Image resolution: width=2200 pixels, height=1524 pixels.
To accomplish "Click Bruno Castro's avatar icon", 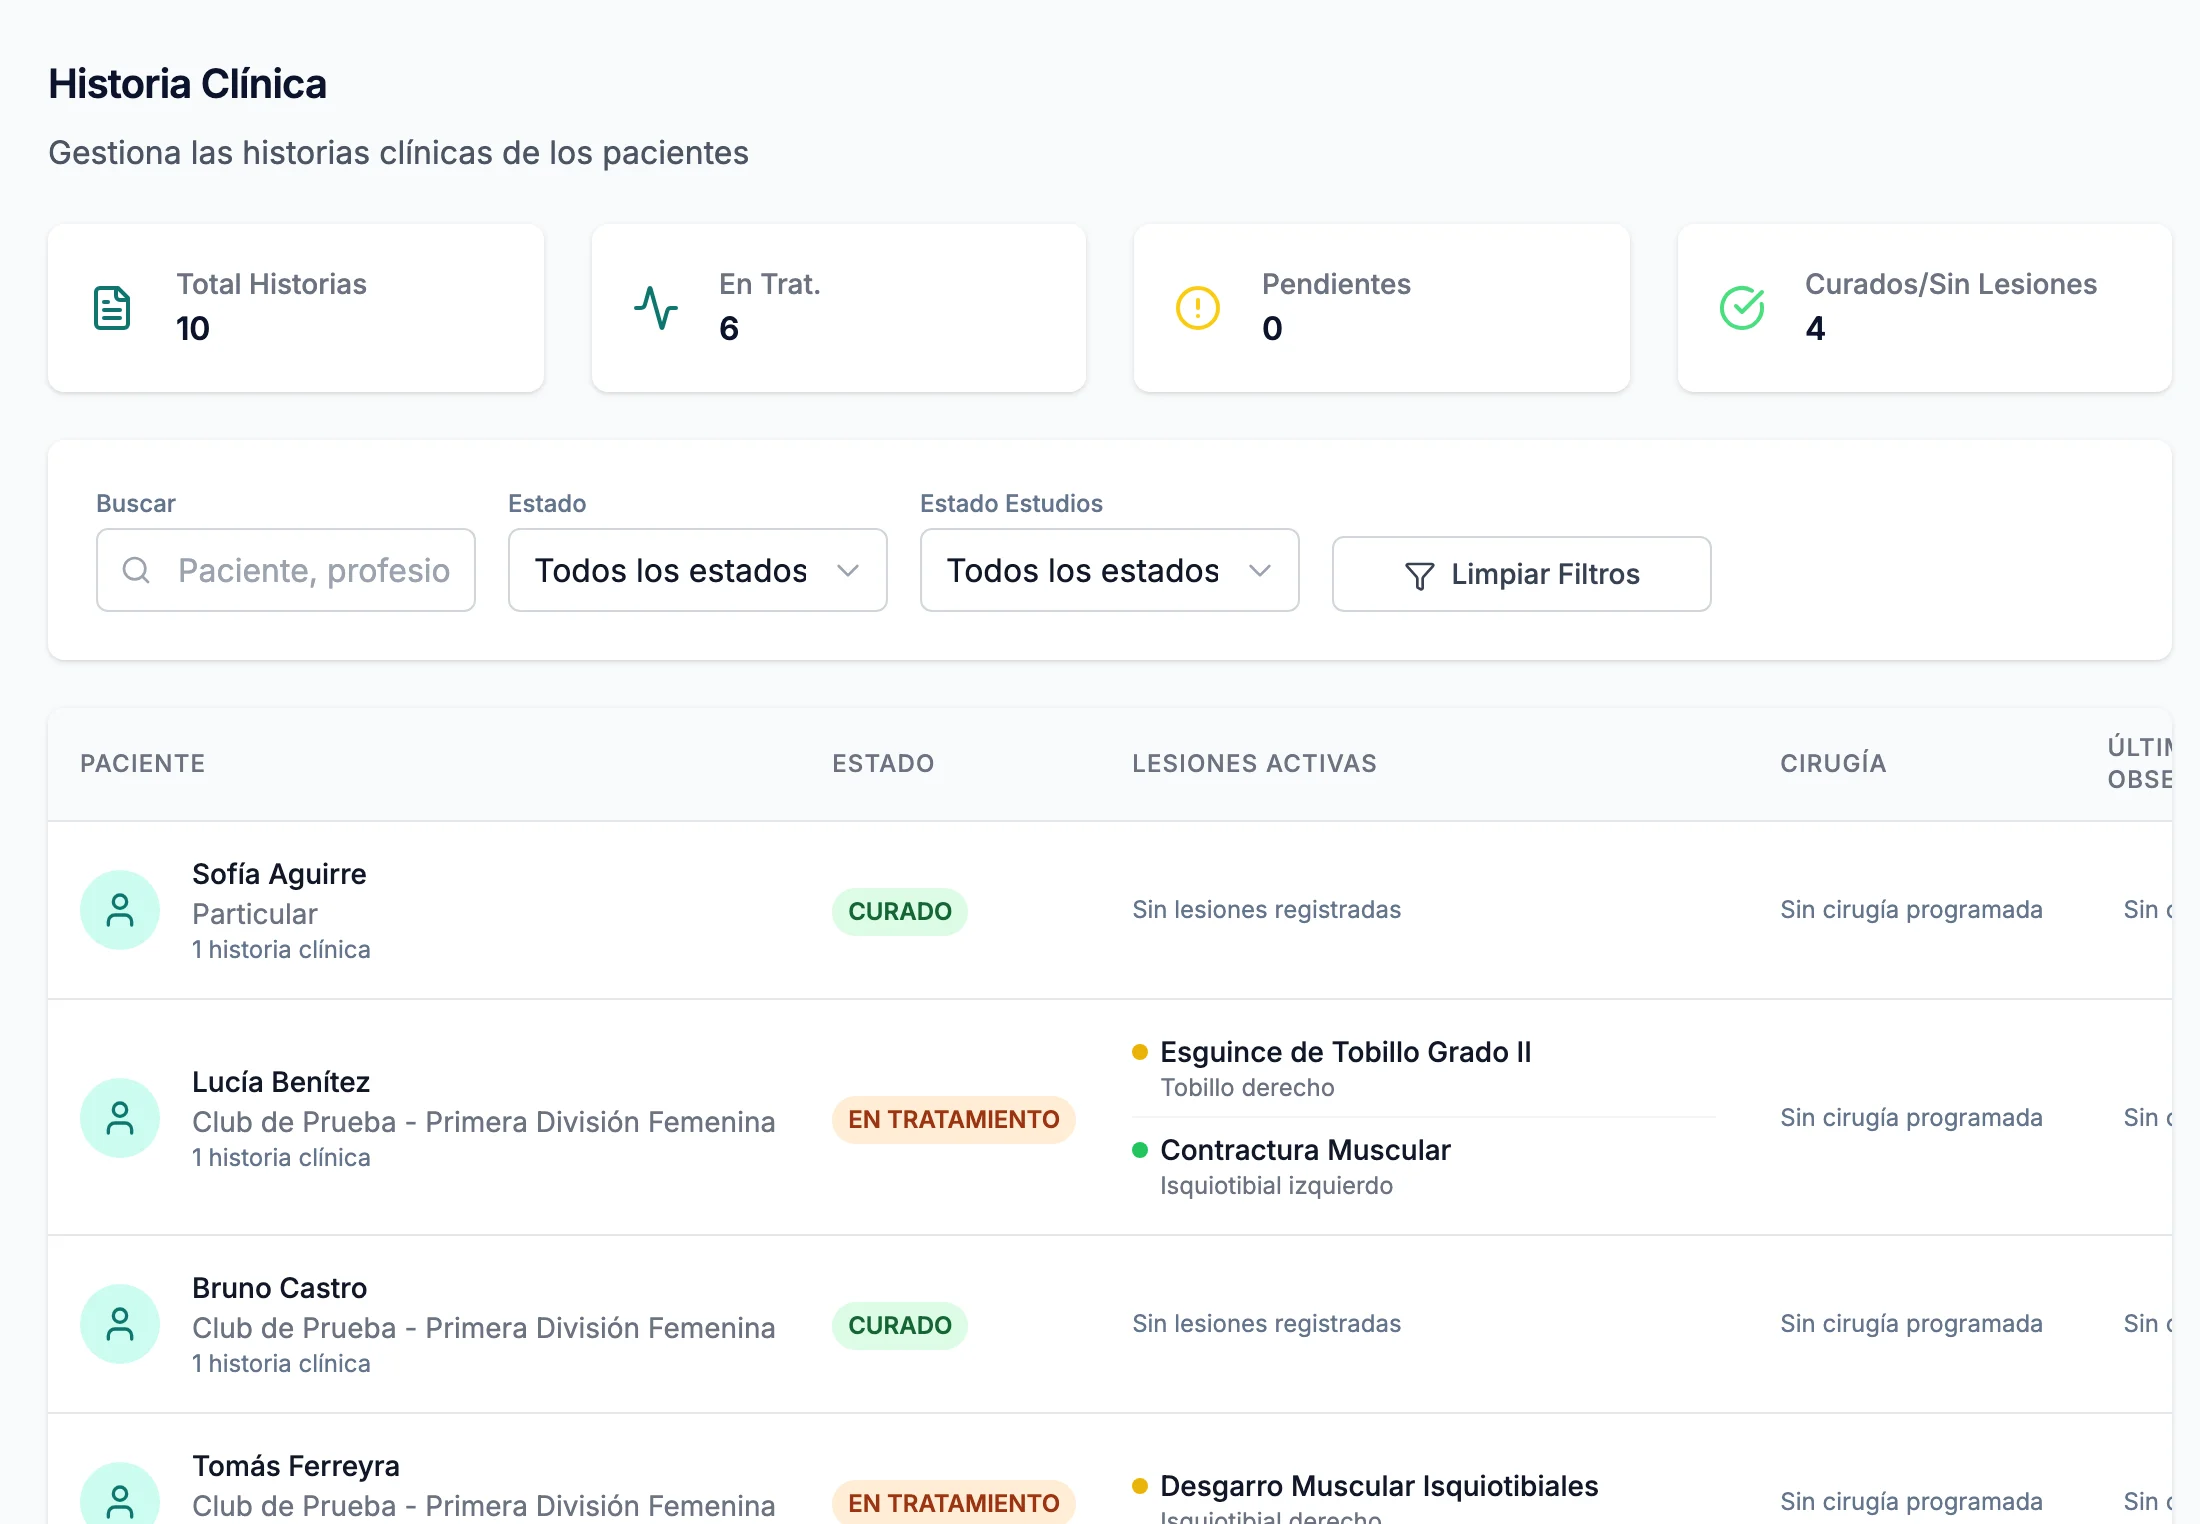I will pyautogui.click(x=120, y=1324).
